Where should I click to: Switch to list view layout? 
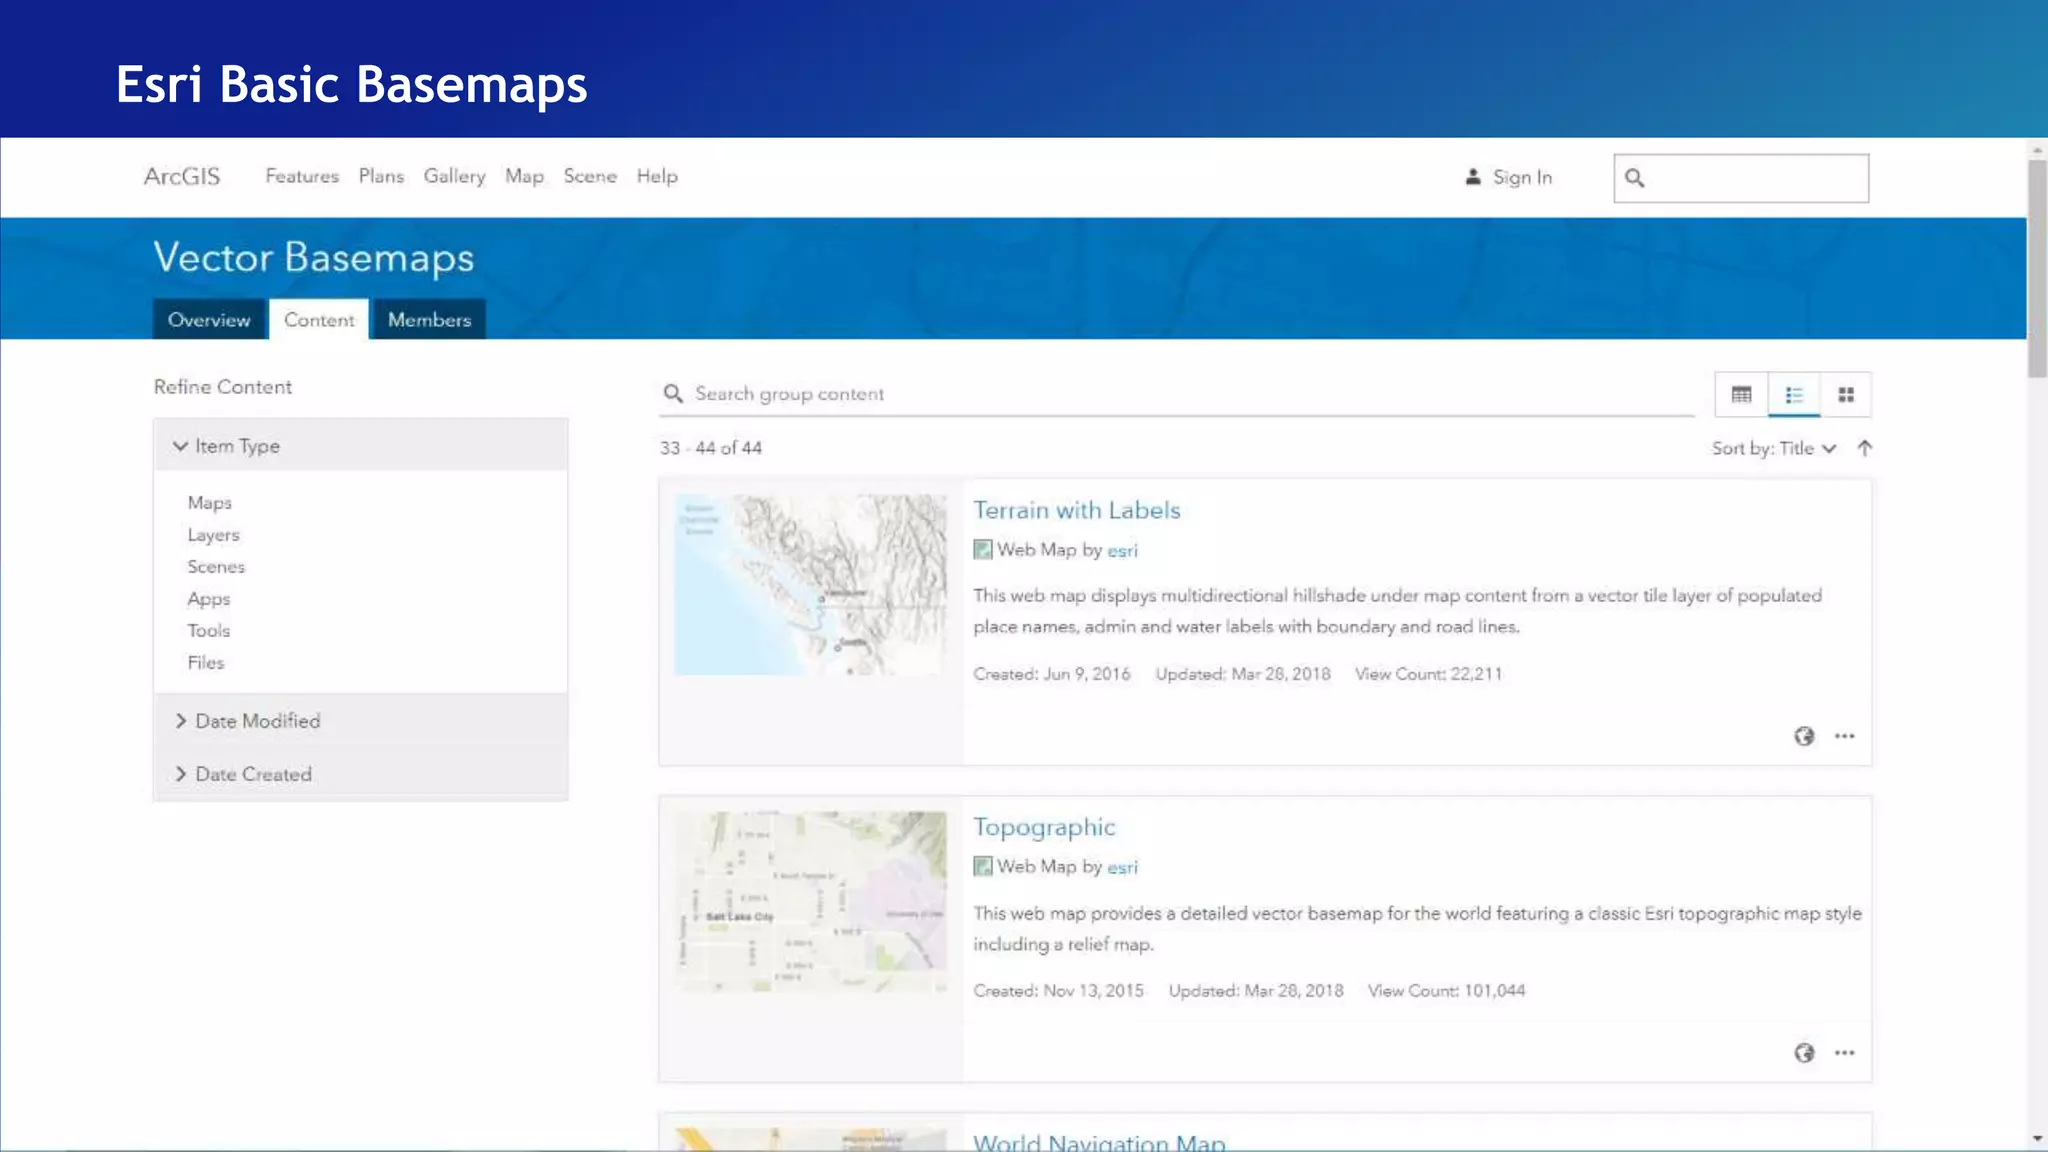1794,394
